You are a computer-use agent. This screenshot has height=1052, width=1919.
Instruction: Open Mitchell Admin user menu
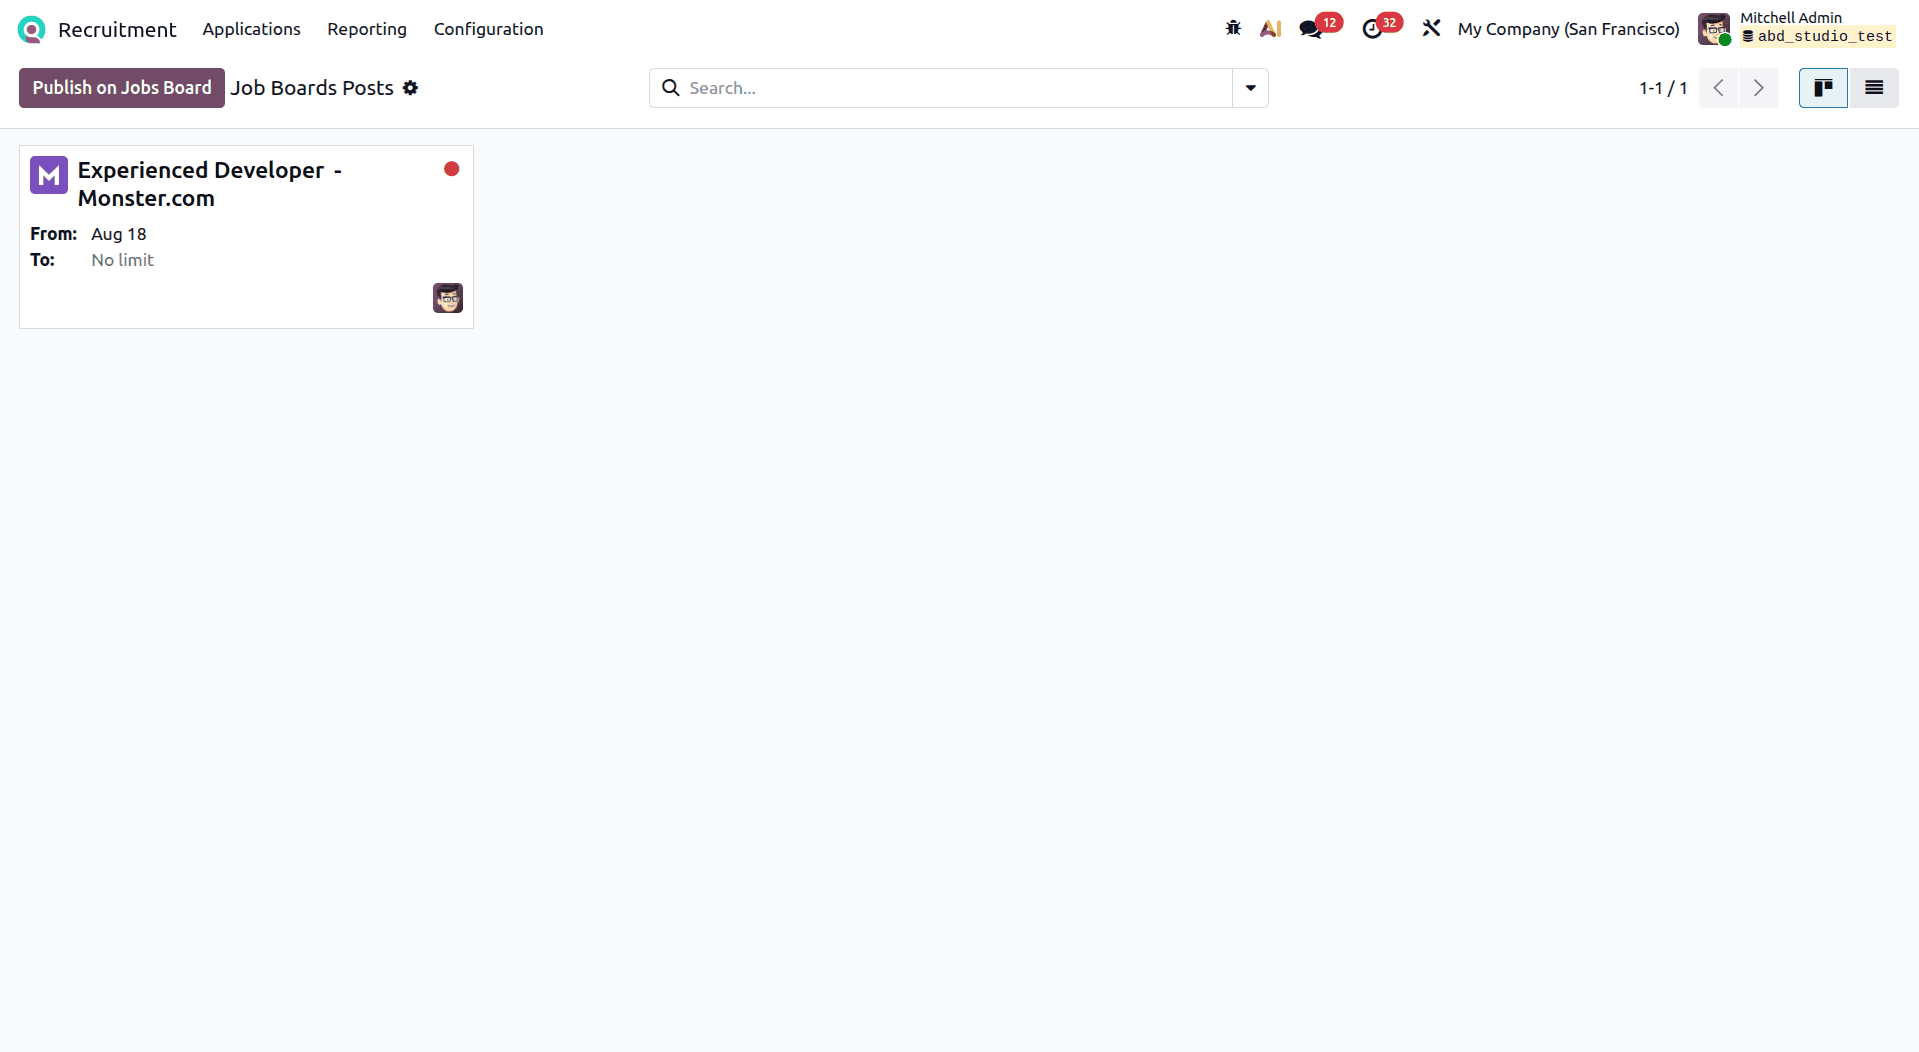(1797, 28)
